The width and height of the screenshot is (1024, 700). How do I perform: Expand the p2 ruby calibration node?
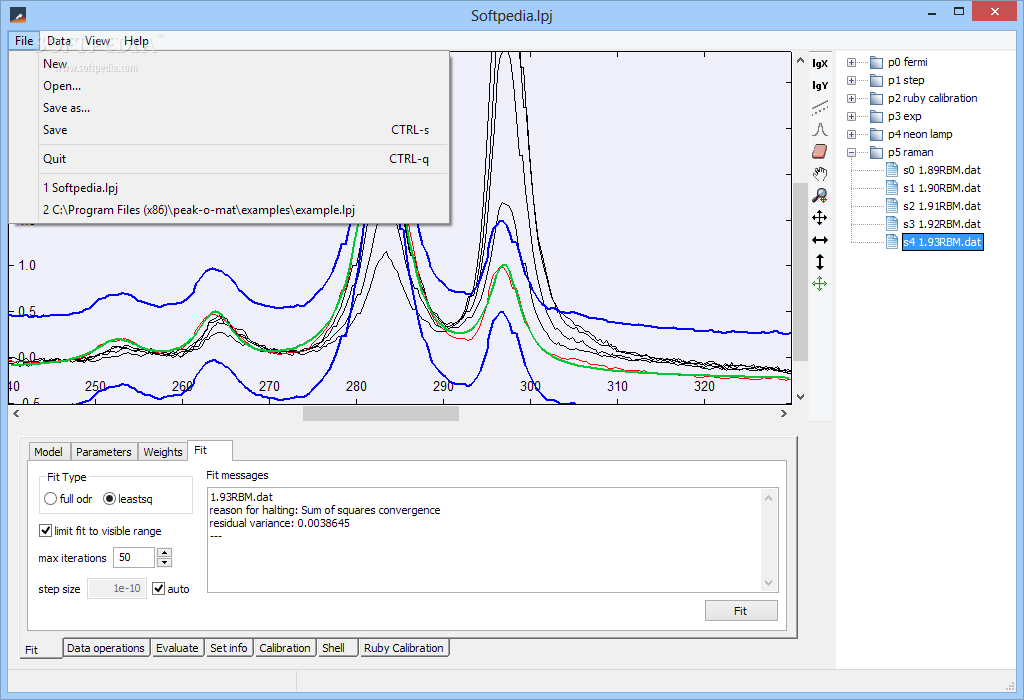click(x=852, y=99)
